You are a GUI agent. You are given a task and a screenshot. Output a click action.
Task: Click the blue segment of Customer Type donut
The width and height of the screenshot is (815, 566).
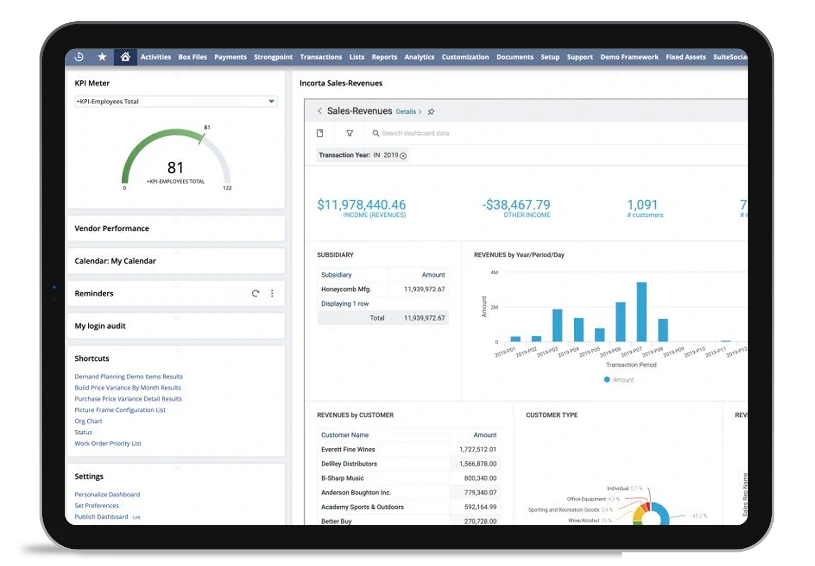click(664, 513)
